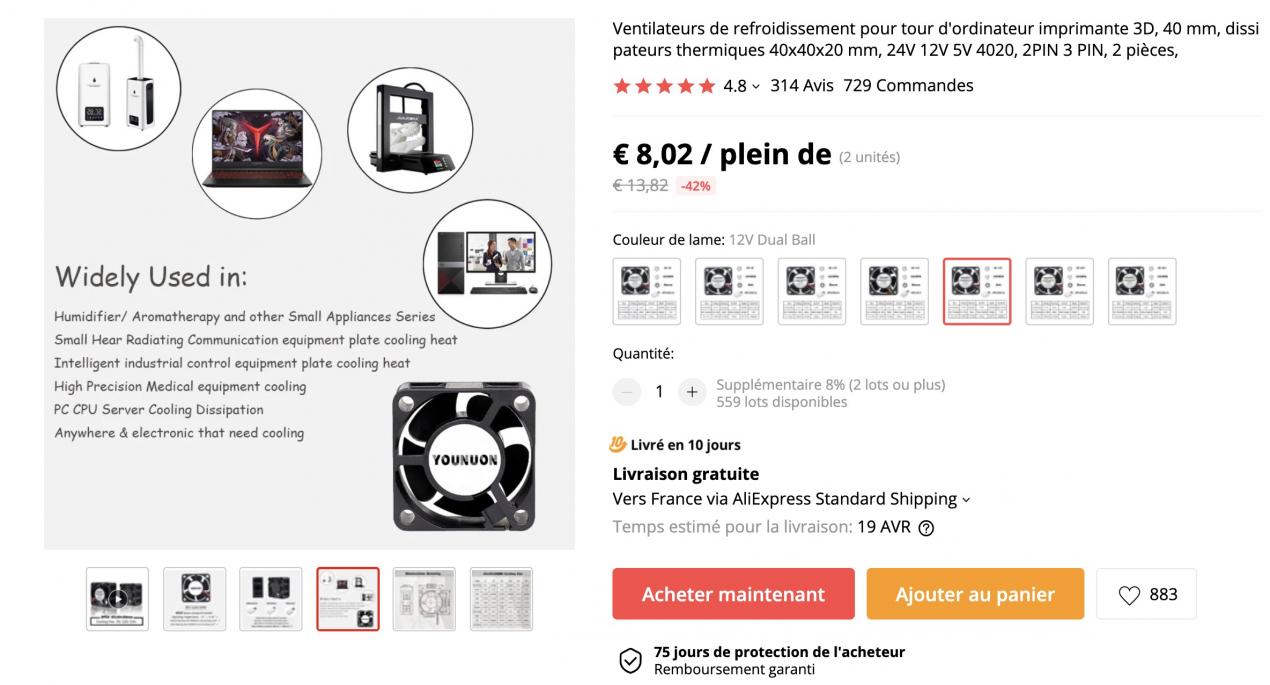Click the quantity input field showing 1
This screenshot has width=1270, height=685.
(x=659, y=392)
